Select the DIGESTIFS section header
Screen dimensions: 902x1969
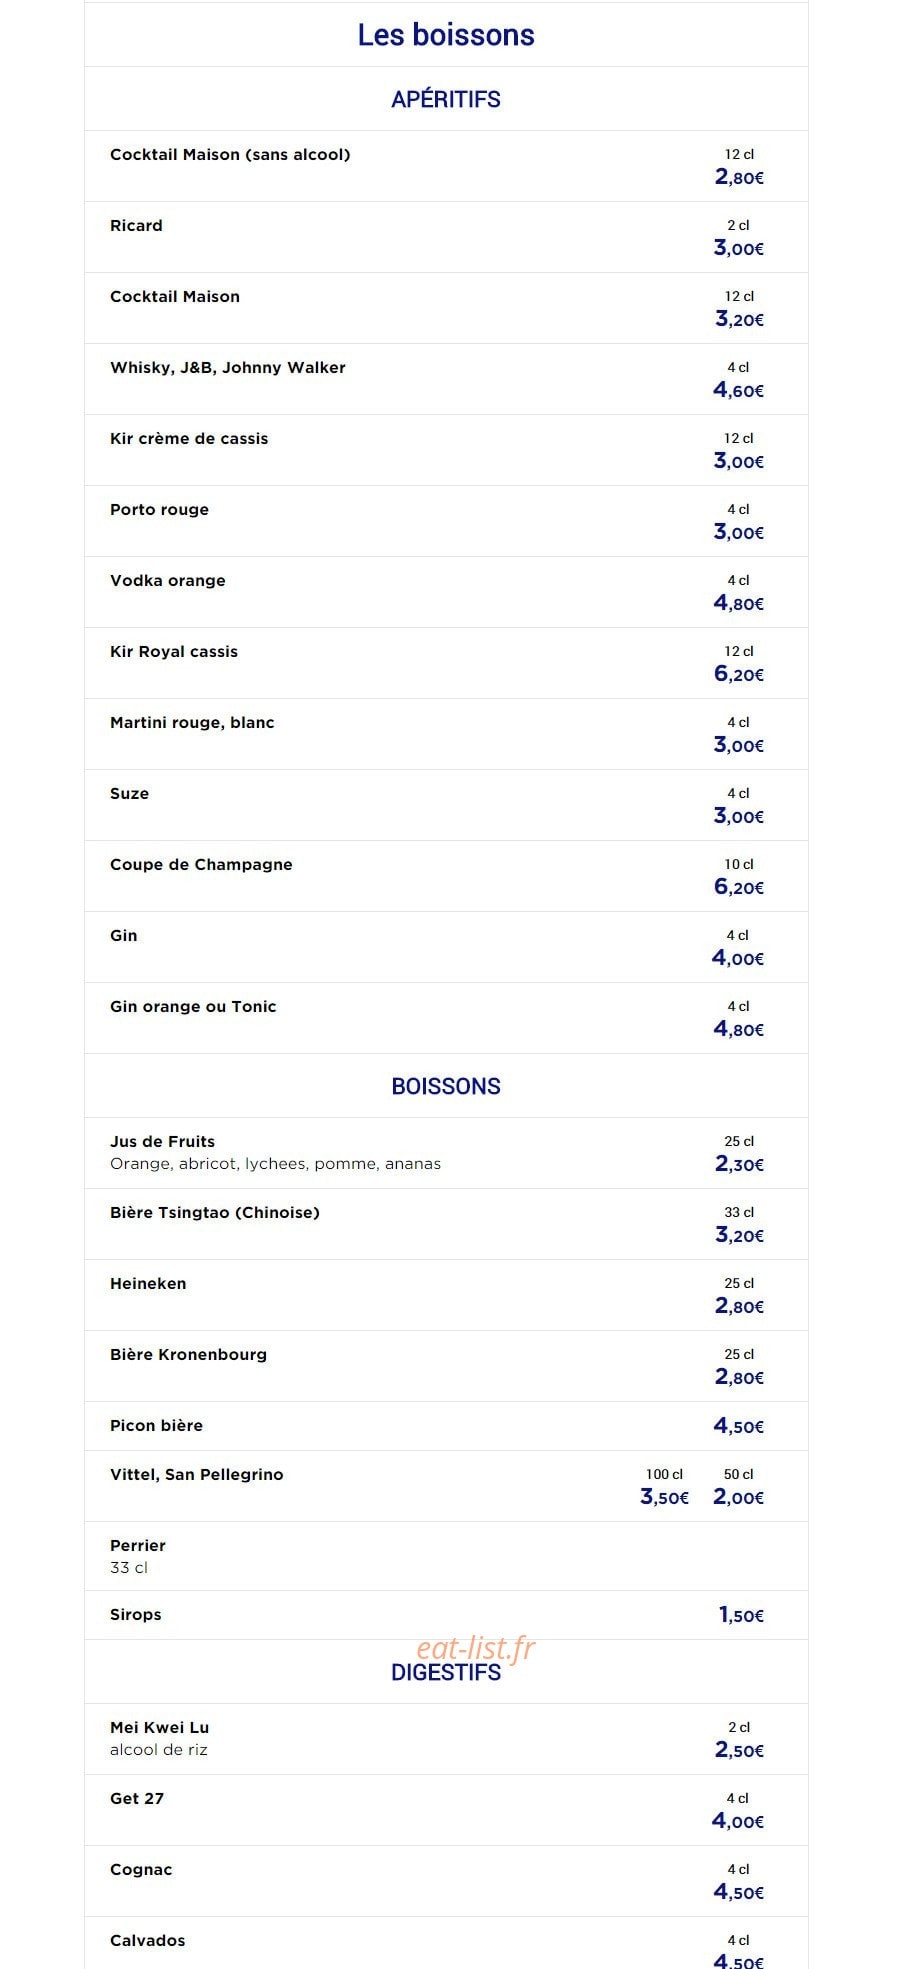(x=446, y=1672)
